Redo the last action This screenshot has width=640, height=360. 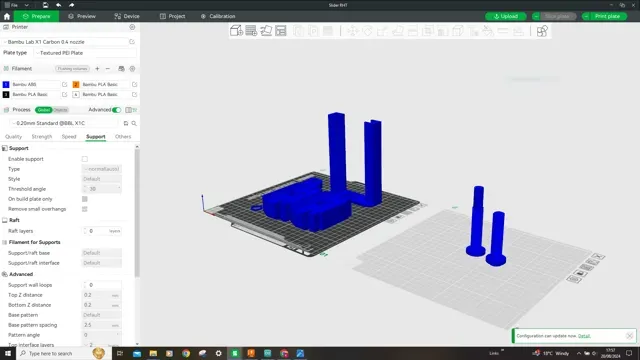coord(71,5)
